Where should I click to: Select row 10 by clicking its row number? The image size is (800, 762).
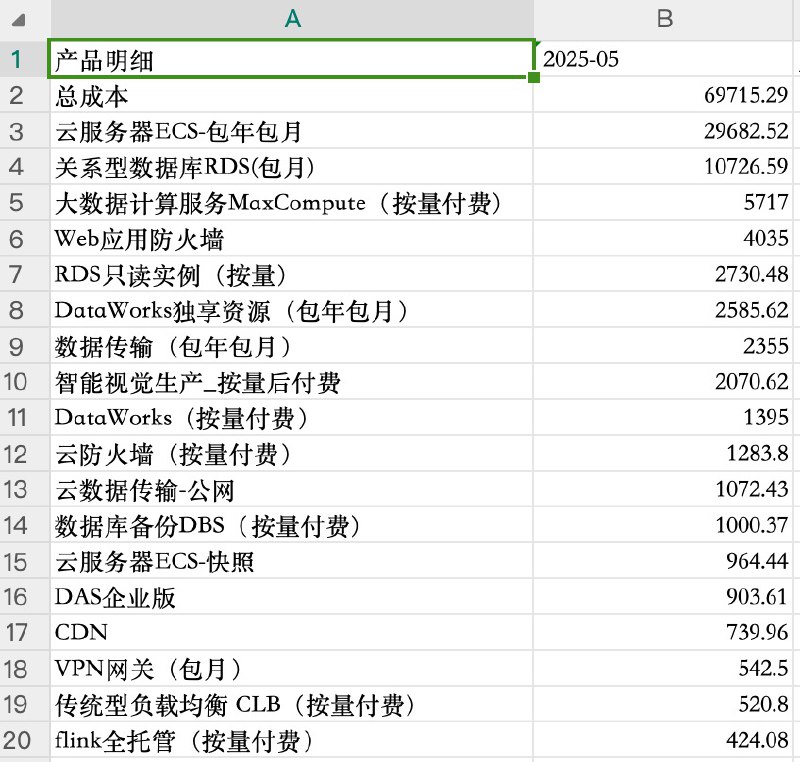(18, 382)
